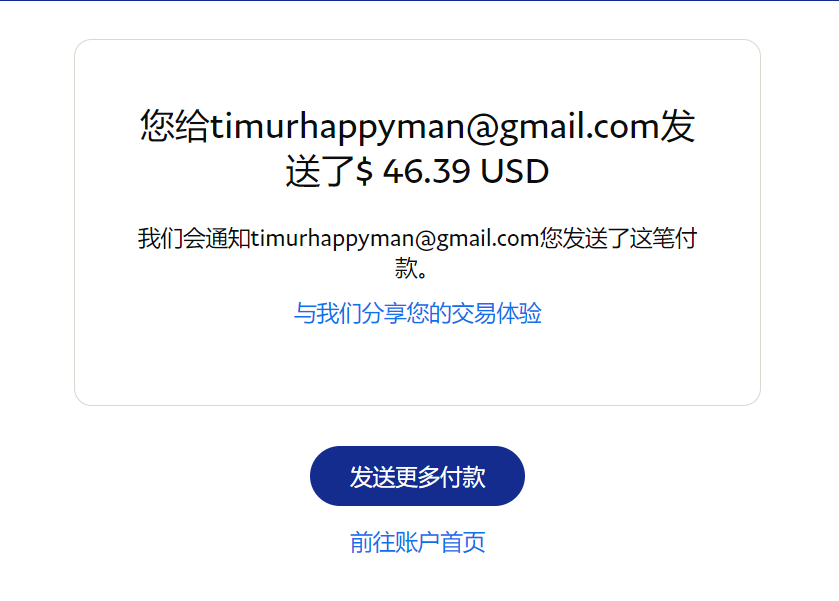839x601 pixels.
Task: Click the $ 46.39 USD amount text
Action: (x=453, y=171)
